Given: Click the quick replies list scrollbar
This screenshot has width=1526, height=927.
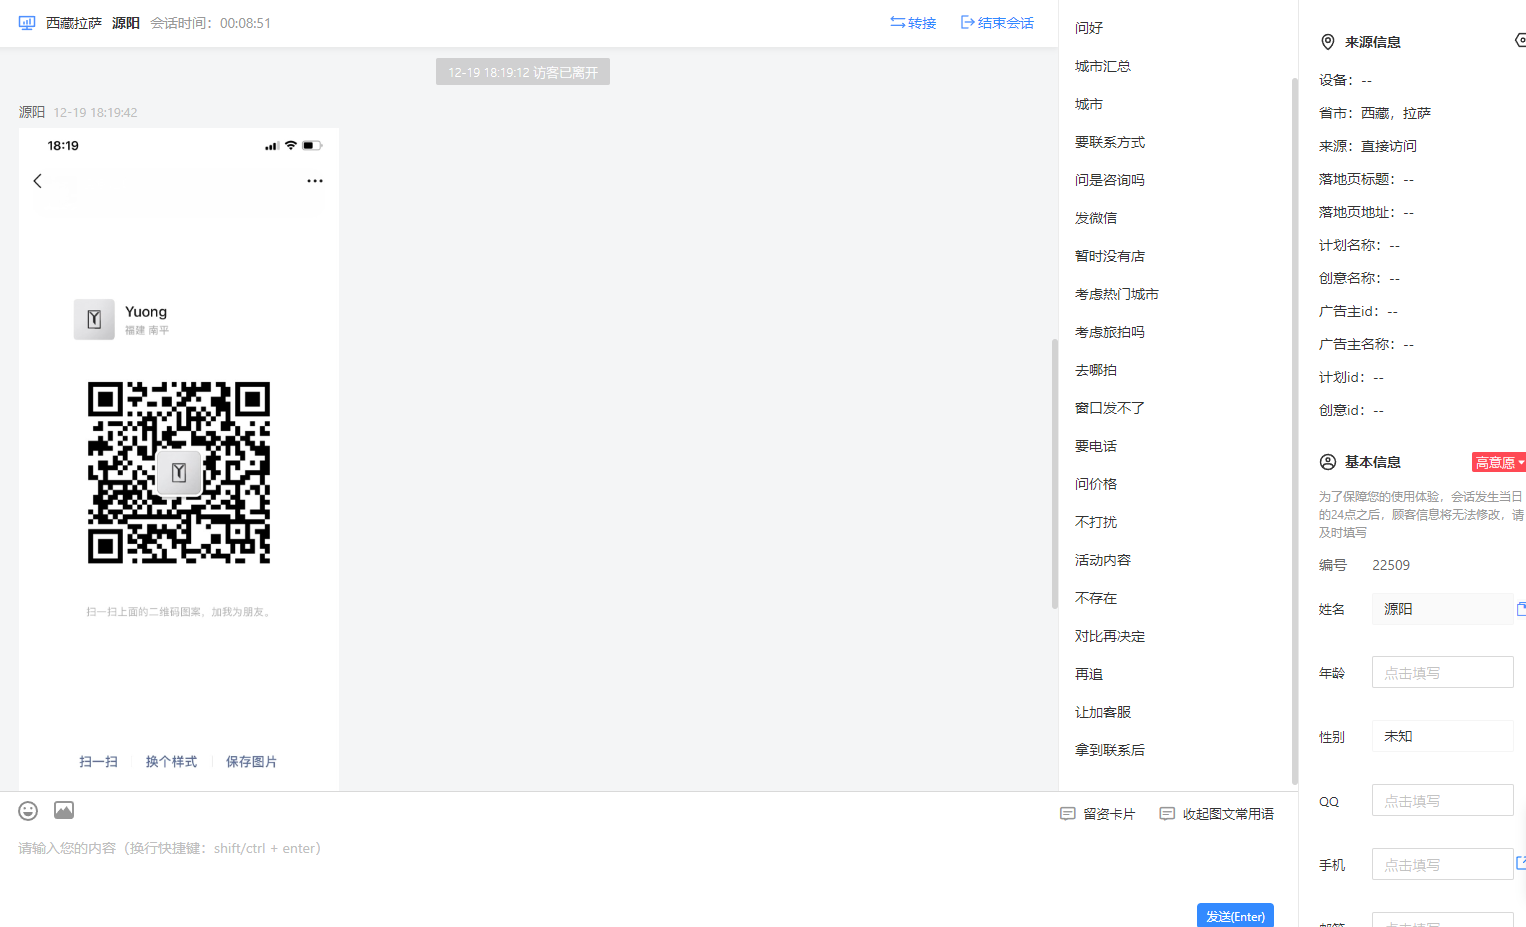Looking at the screenshot, I should 1295,430.
